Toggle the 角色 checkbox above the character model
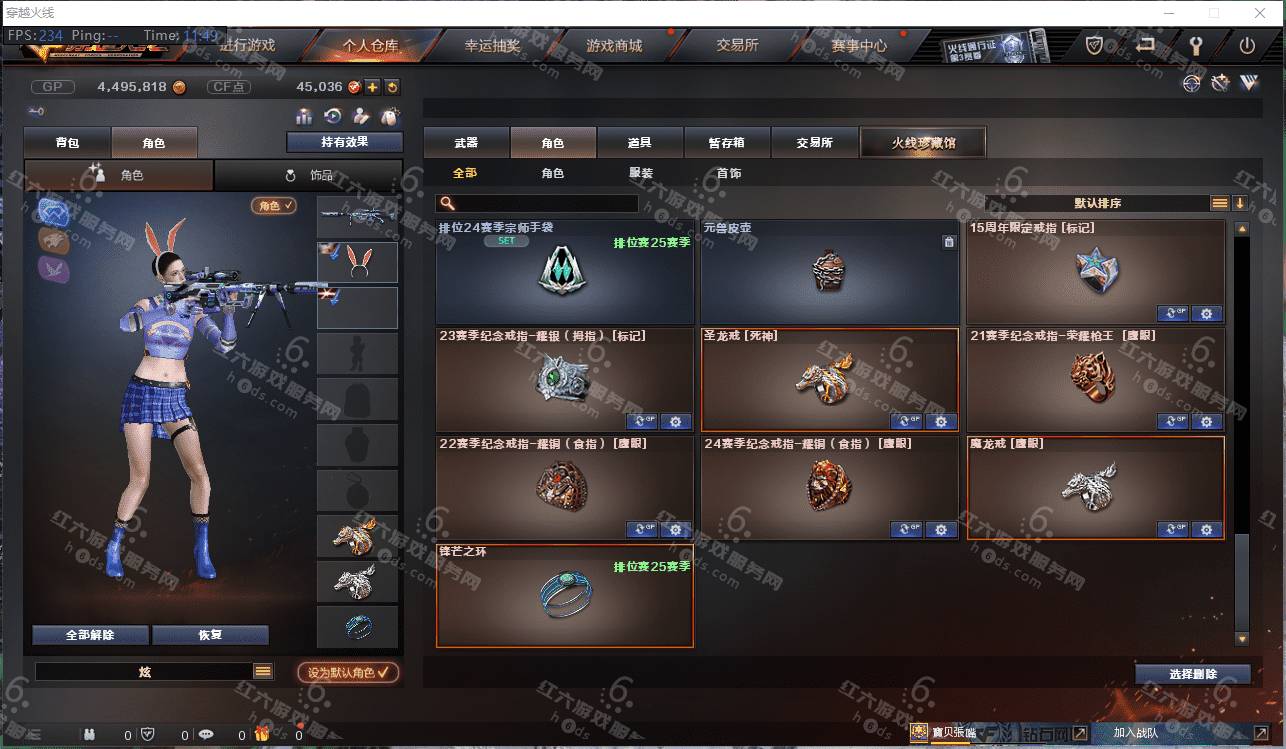Screen dimensions: 1286x749 tap(275, 205)
